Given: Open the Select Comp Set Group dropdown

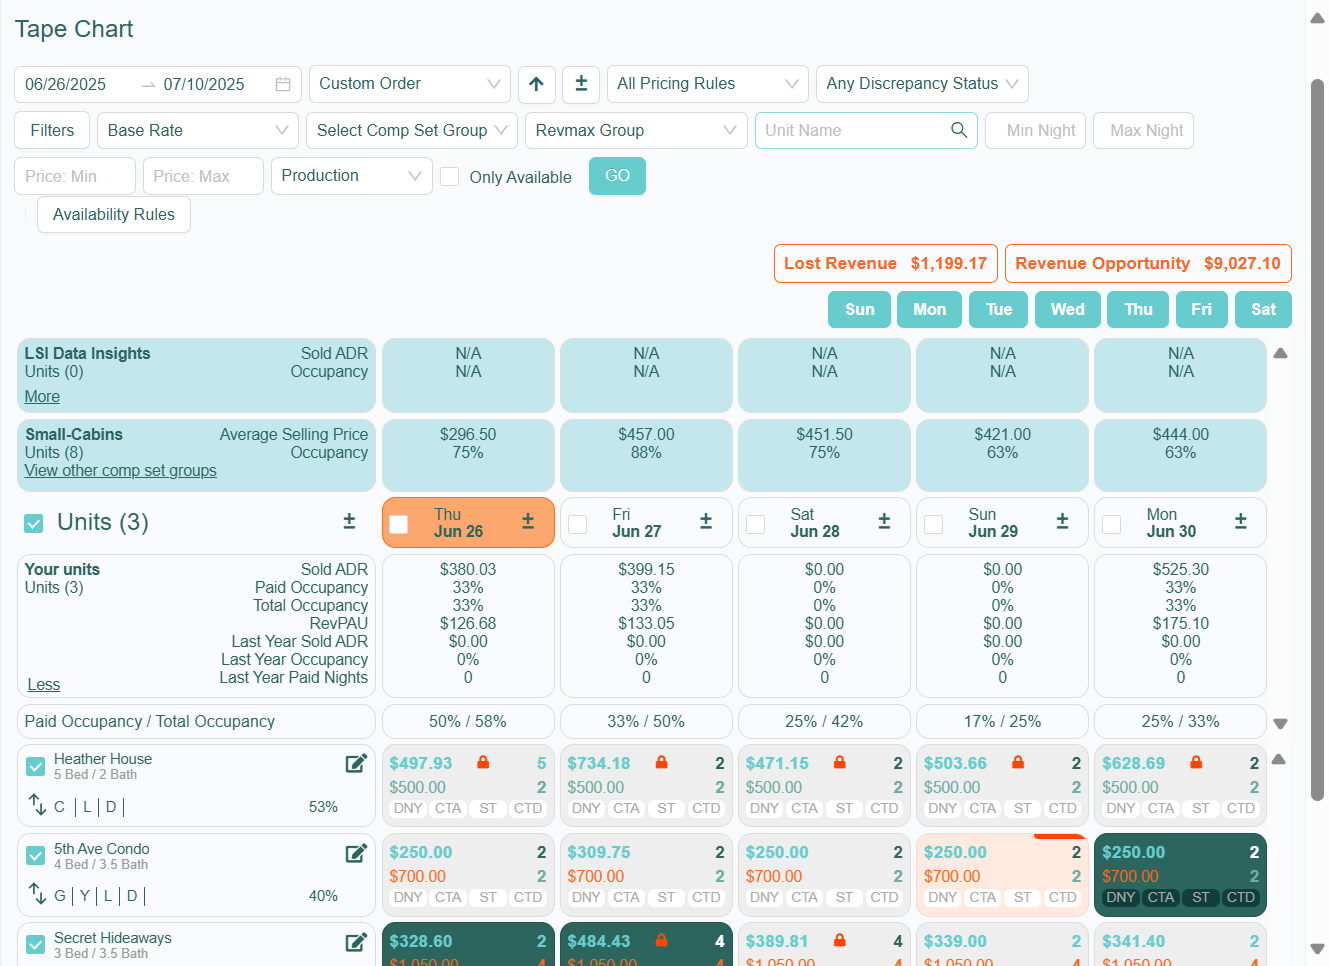Looking at the screenshot, I should point(412,130).
